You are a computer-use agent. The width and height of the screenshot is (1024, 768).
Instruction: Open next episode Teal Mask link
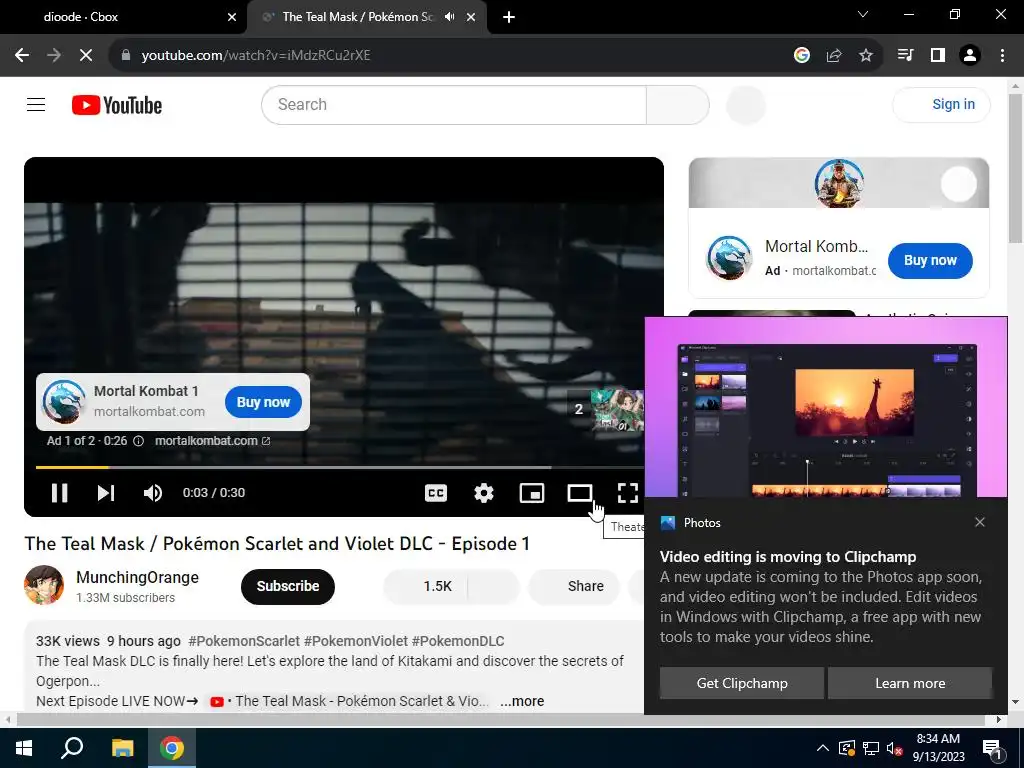pyautogui.click(x=349, y=701)
